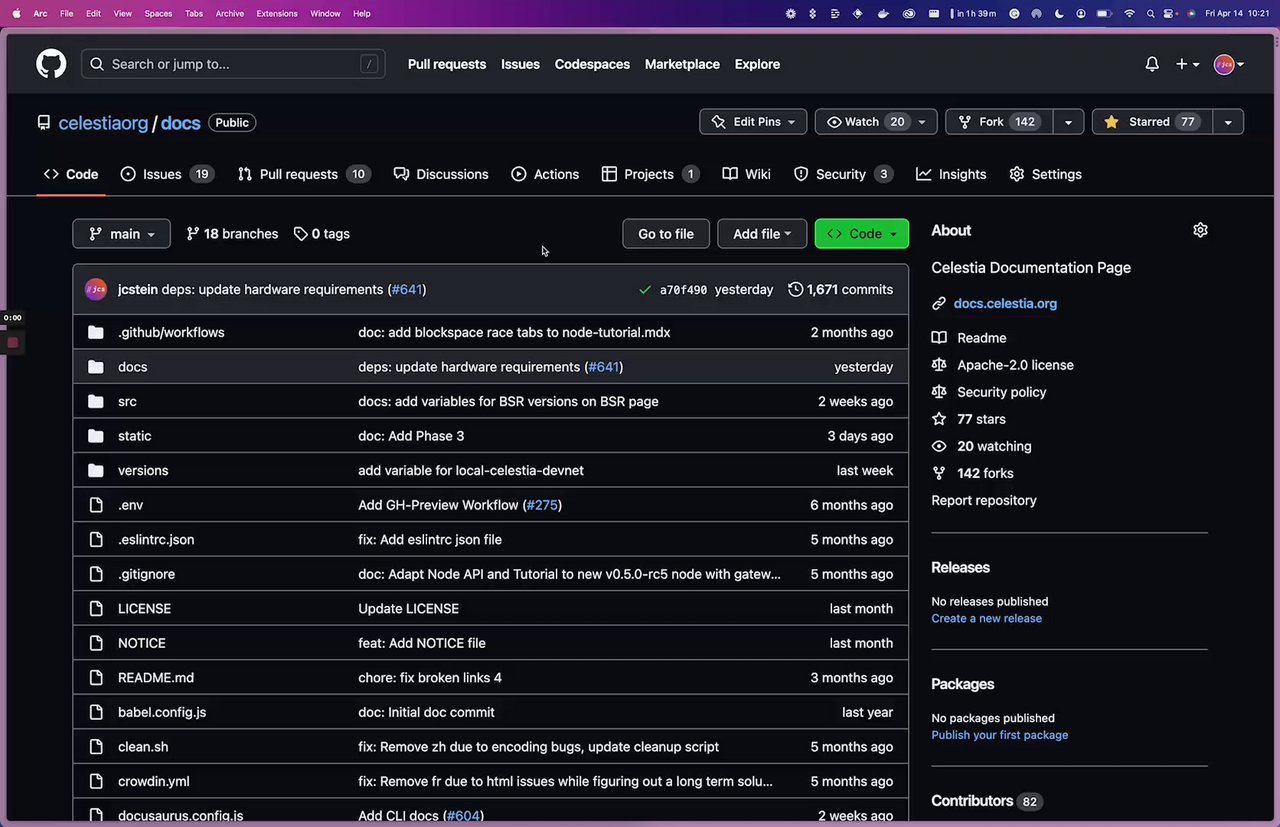Open commit hash a70f490
This screenshot has width=1280, height=827.
pyautogui.click(x=683, y=290)
